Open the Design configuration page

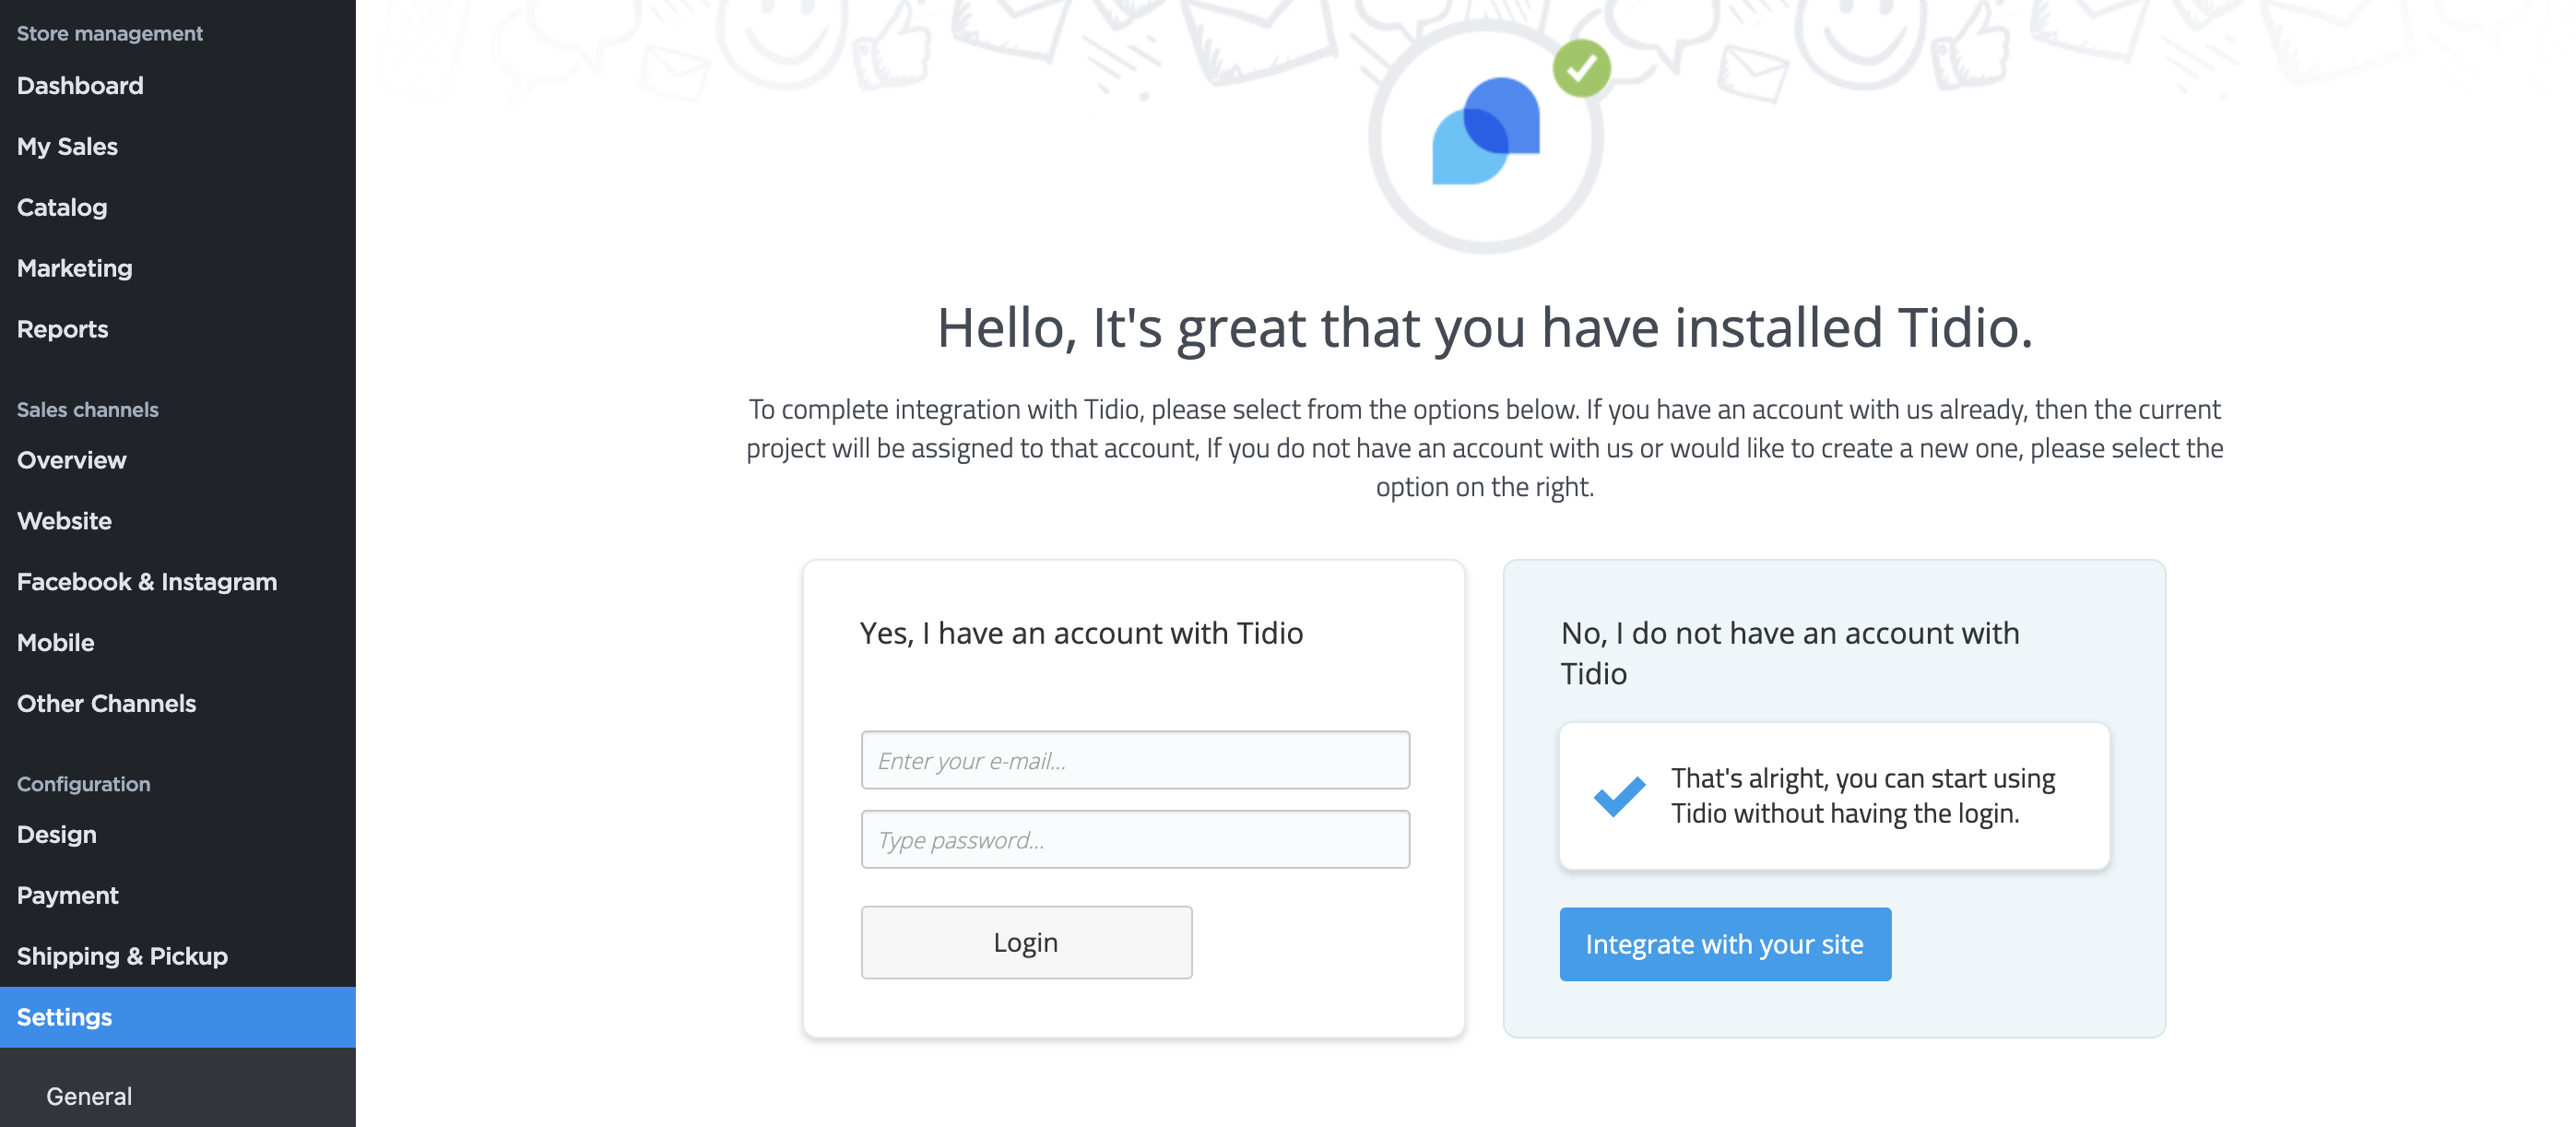(56, 834)
